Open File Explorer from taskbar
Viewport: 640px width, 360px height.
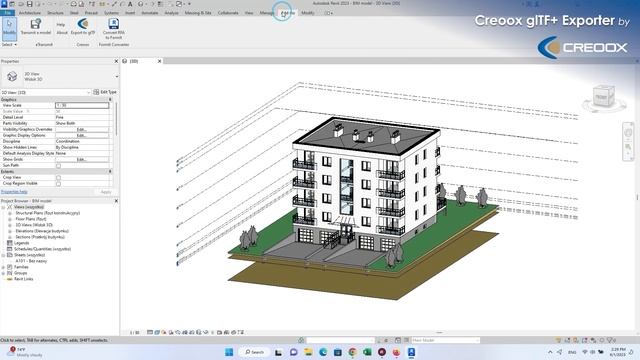308,352
